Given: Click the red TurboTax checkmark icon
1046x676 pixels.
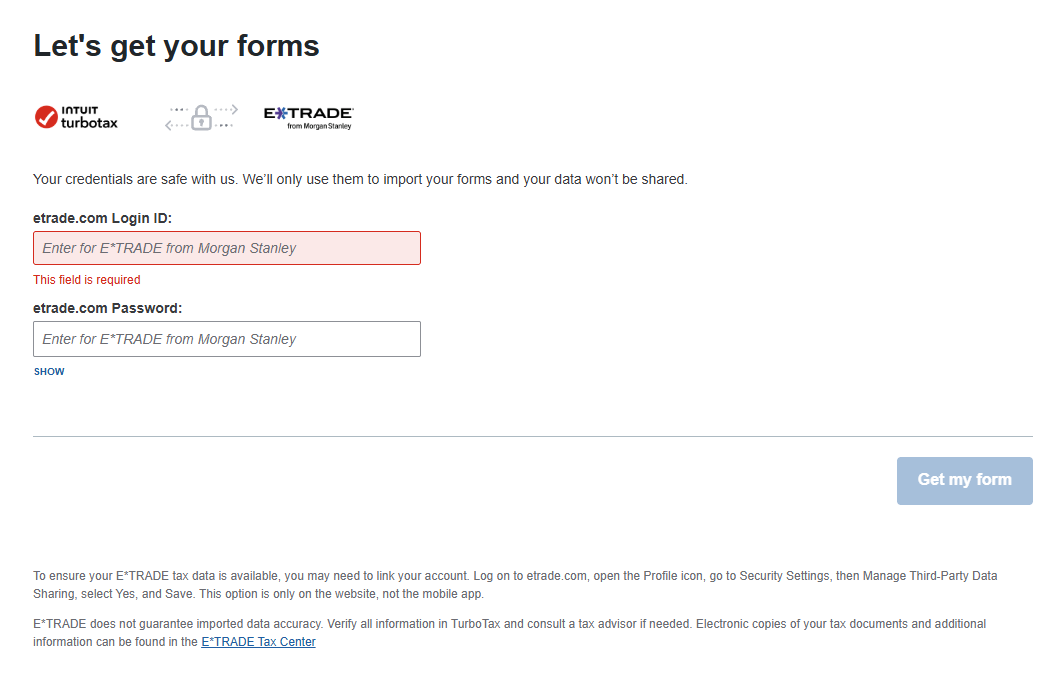Looking at the screenshot, I should coord(46,117).
